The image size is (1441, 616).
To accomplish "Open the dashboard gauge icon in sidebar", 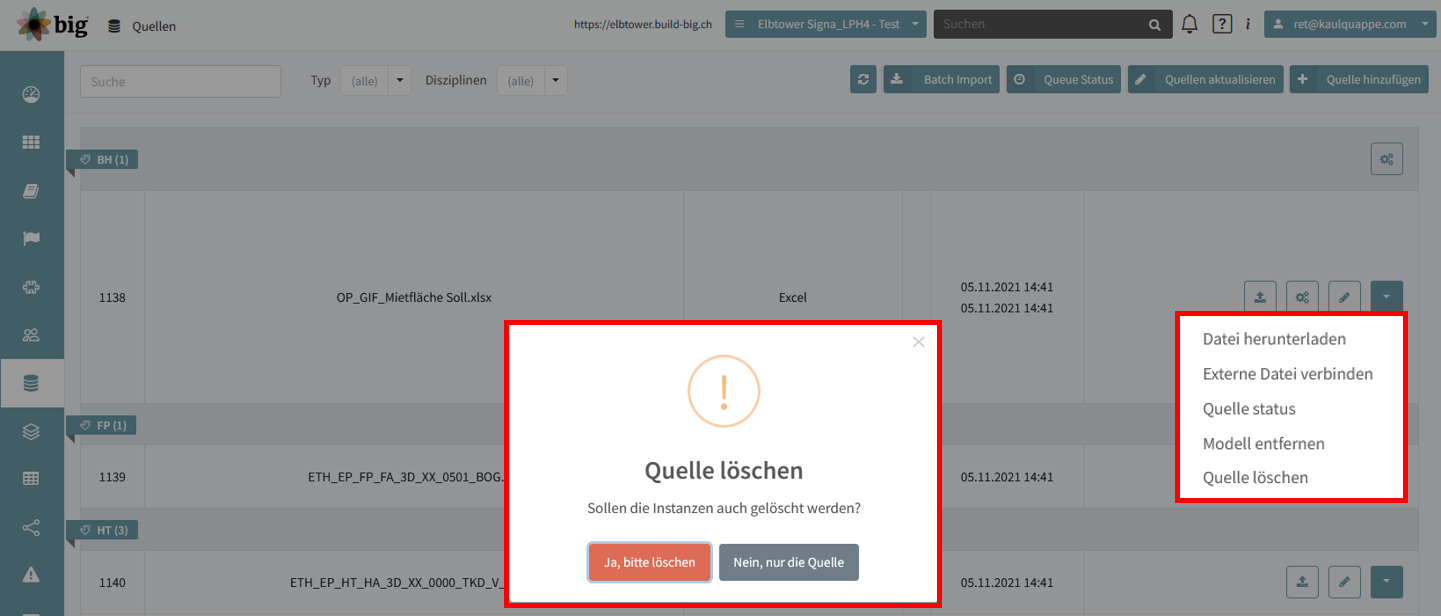I will pos(31,94).
